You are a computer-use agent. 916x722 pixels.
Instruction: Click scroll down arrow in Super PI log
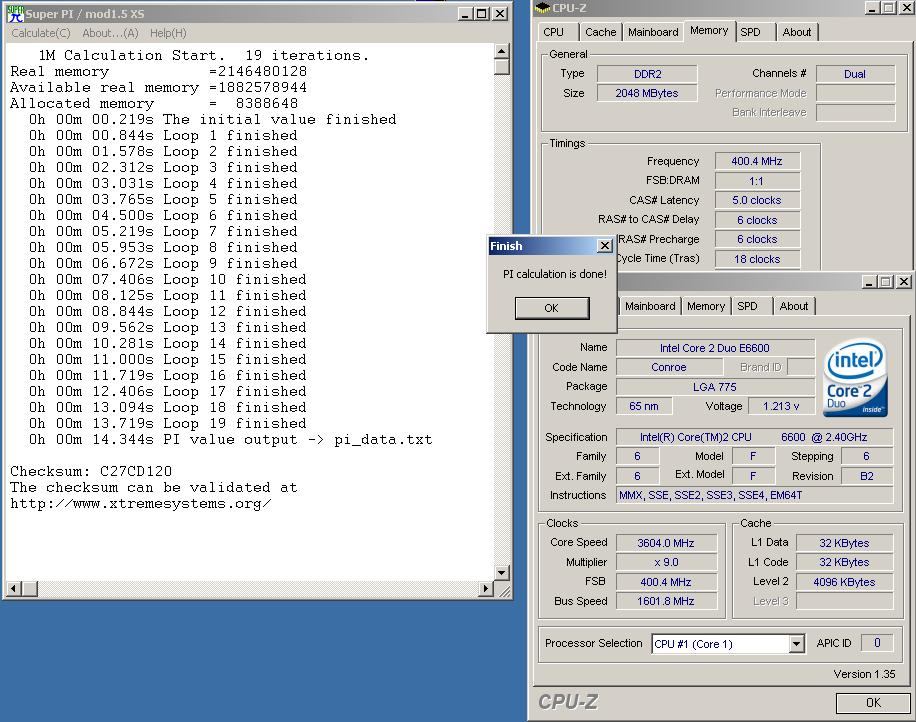[501, 572]
